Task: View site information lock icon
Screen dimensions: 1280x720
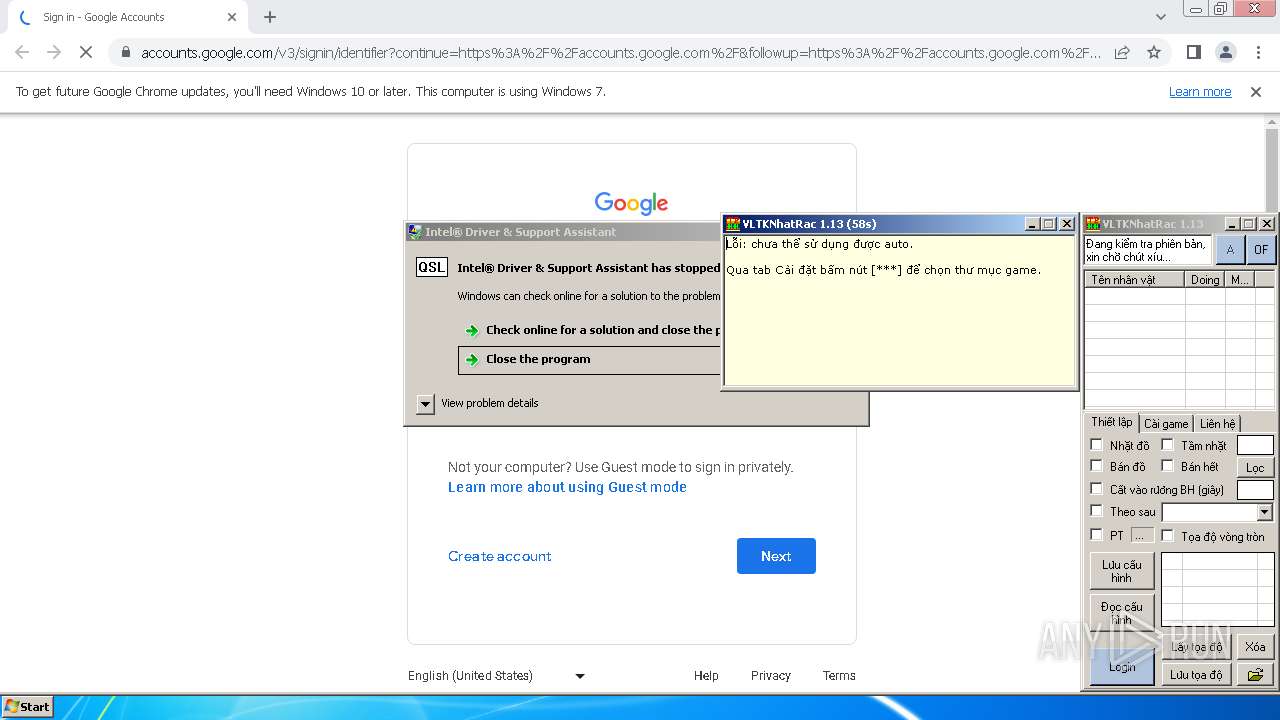Action: (125, 52)
